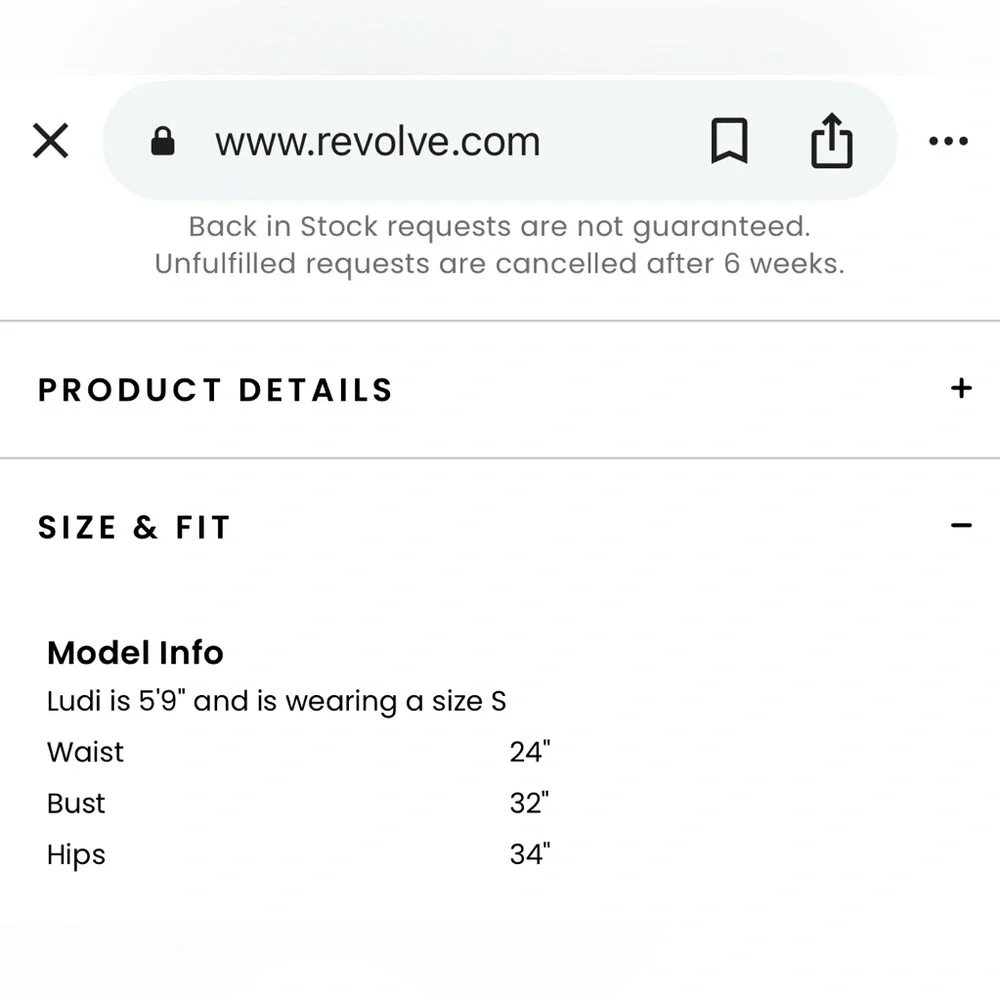Tap the PRODUCT DETAILS heading

tap(216, 389)
